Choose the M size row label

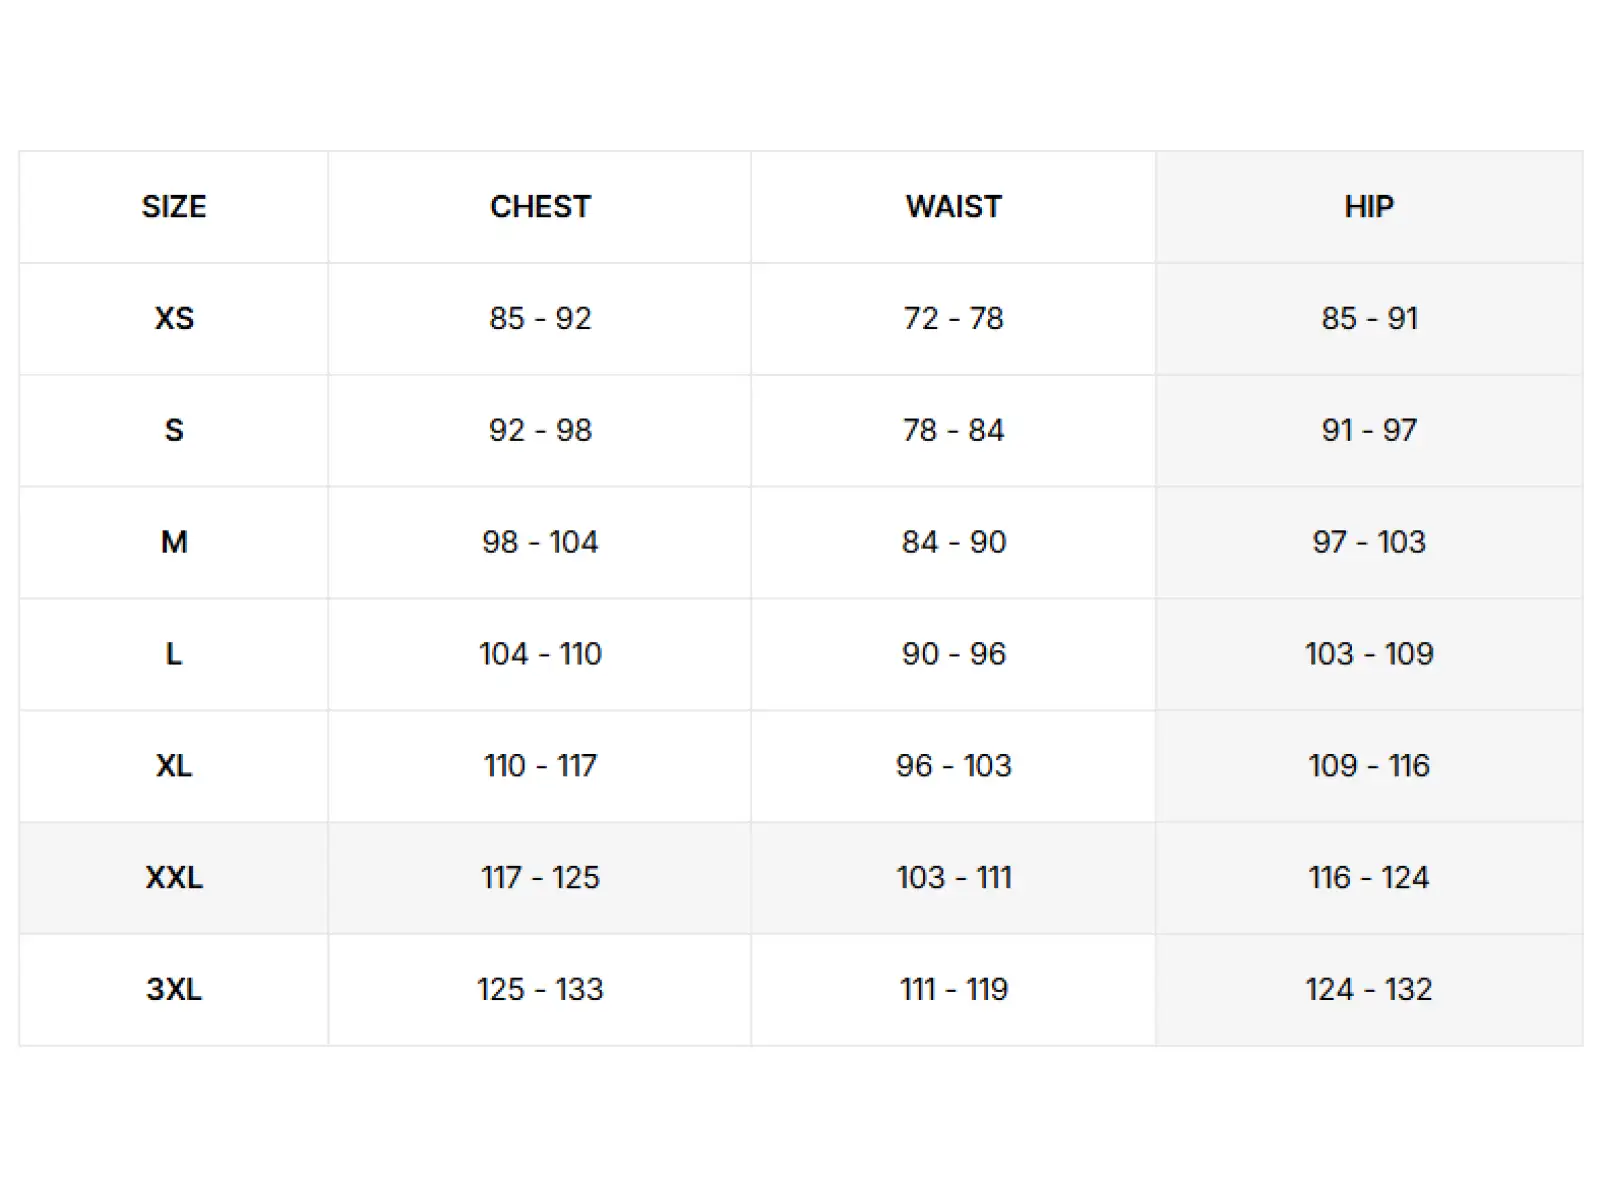tap(174, 543)
